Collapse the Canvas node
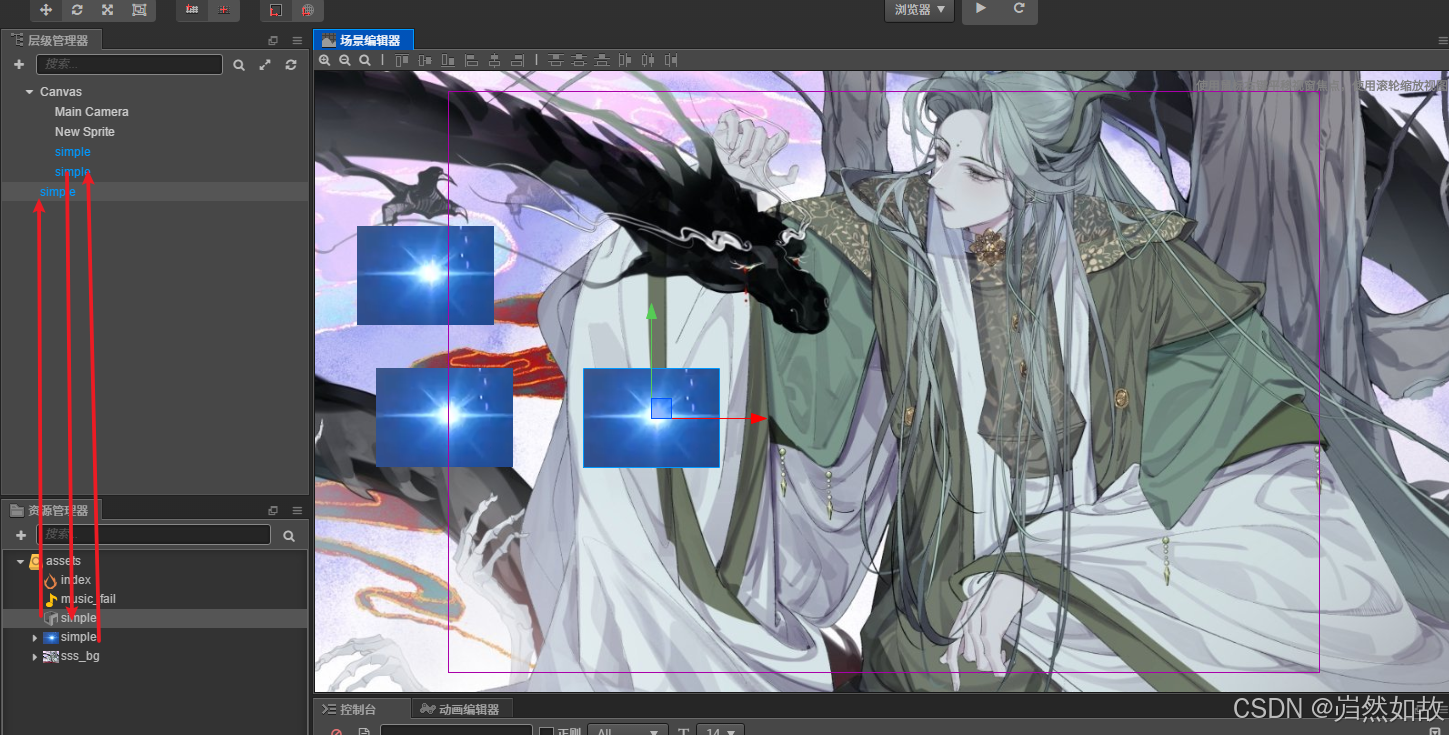1449x735 pixels. (30, 92)
